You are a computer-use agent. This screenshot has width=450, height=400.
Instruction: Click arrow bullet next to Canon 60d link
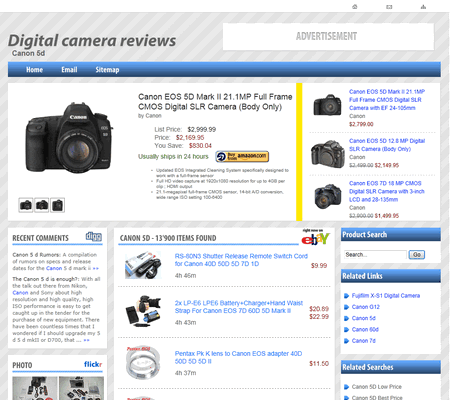pos(346,330)
